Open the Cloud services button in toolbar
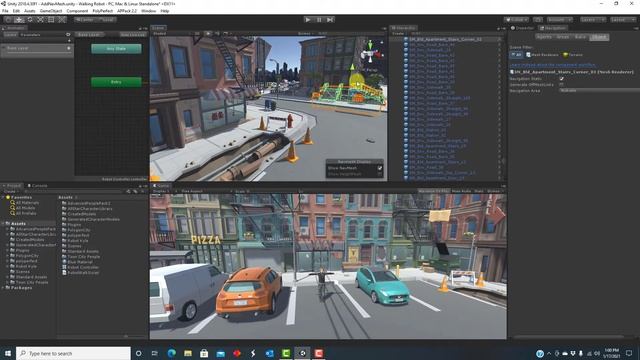Screen dimensions: 640x360 click(x=538, y=20)
